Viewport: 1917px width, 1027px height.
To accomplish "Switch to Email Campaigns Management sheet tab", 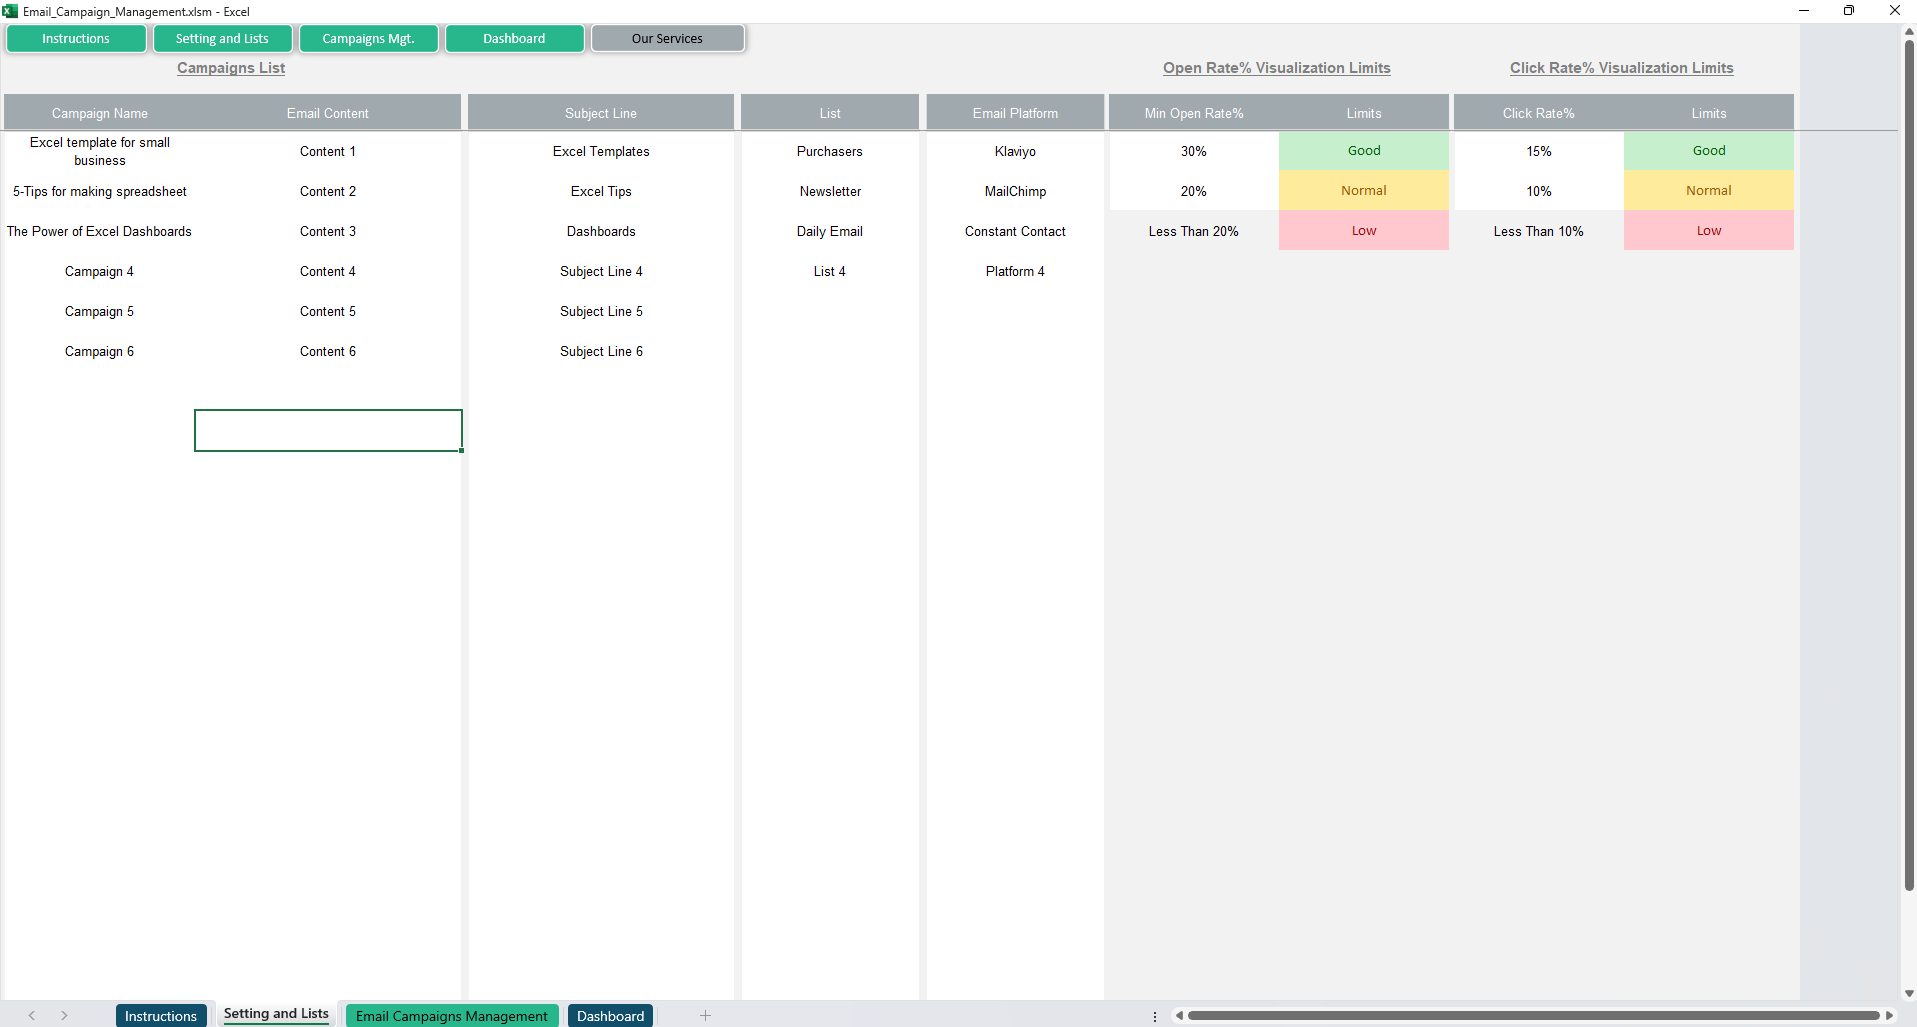I will (451, 1016).
